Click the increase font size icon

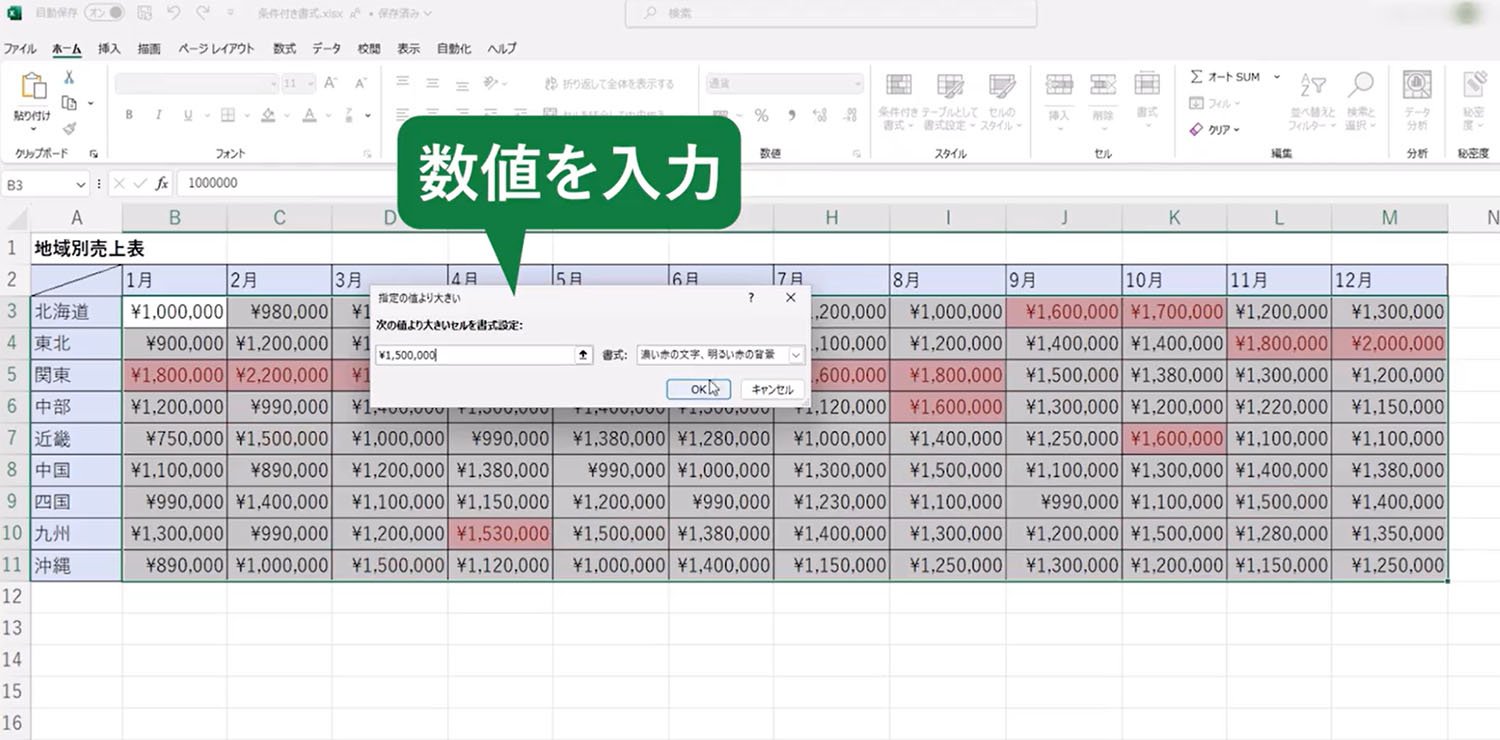pyautogui.click(x=331, y=84)
